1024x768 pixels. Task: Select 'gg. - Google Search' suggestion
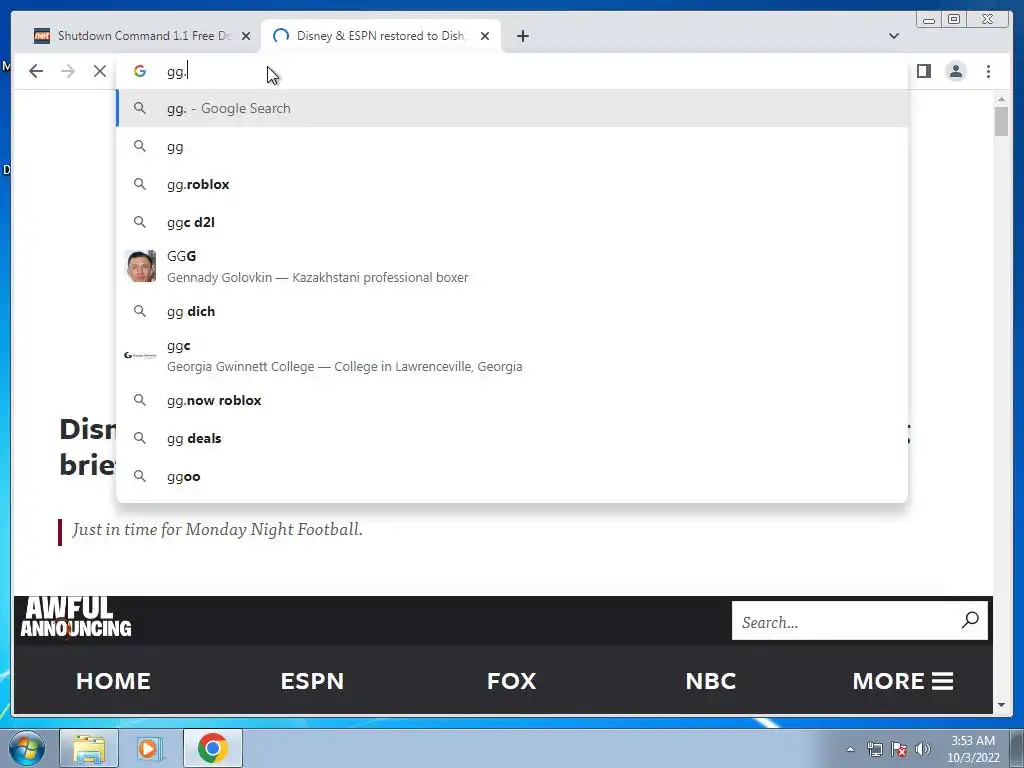click(x=512, y=108)
